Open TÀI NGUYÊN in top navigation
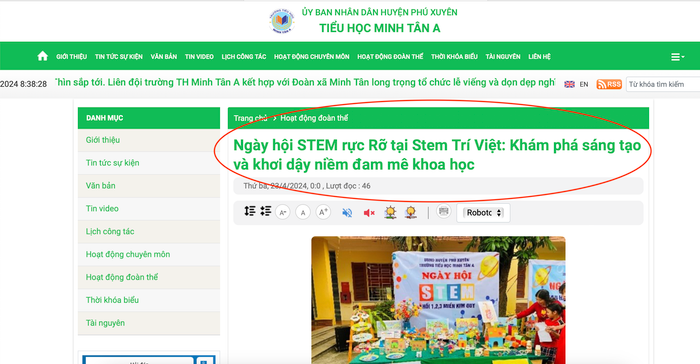Viewport: 700px width, 364px height. [x=503, y=57]
